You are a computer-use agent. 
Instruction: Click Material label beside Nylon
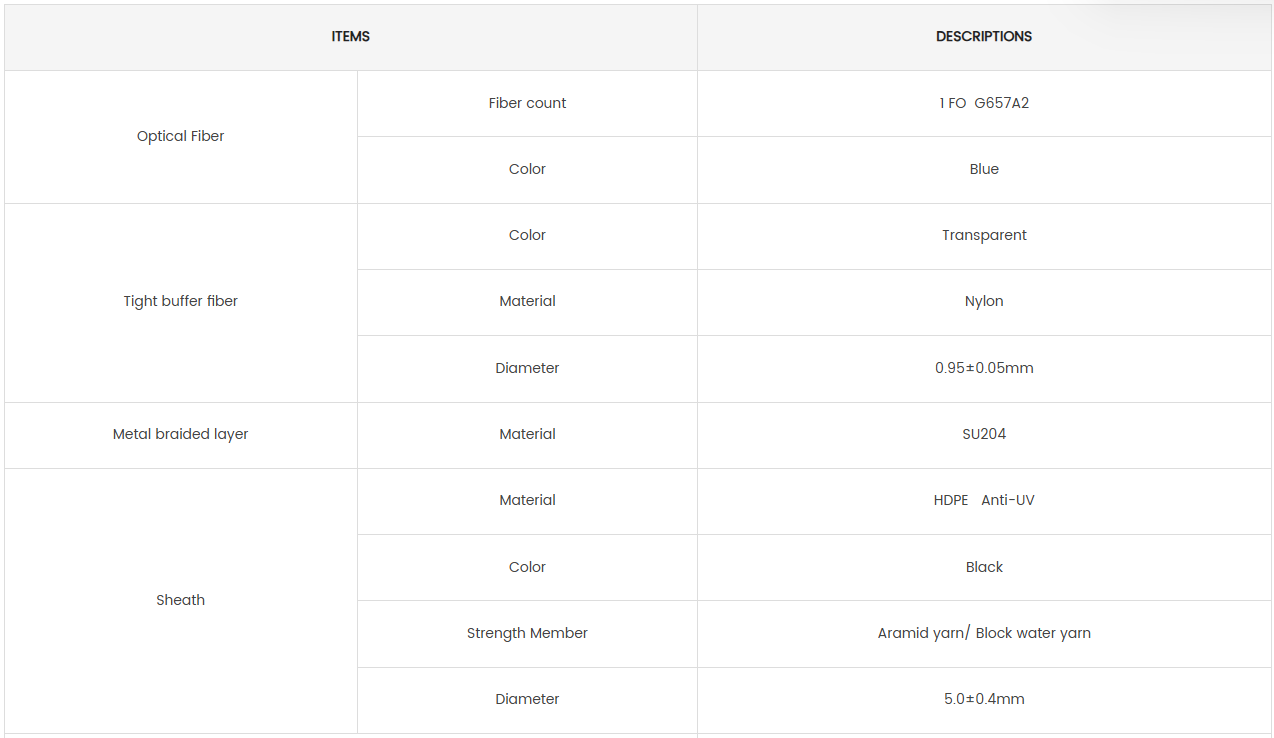coord(527,302)
